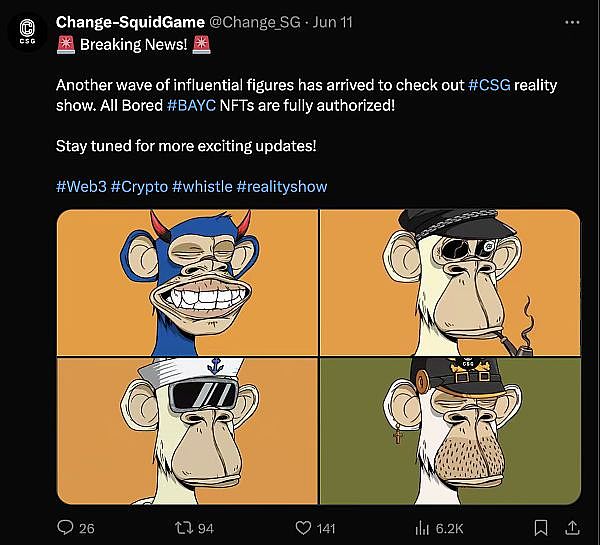Image resolution: width=600 pixels, height=545 pixels.
Task: Follow the #CSG hashtag link
Action: (490, 85)
